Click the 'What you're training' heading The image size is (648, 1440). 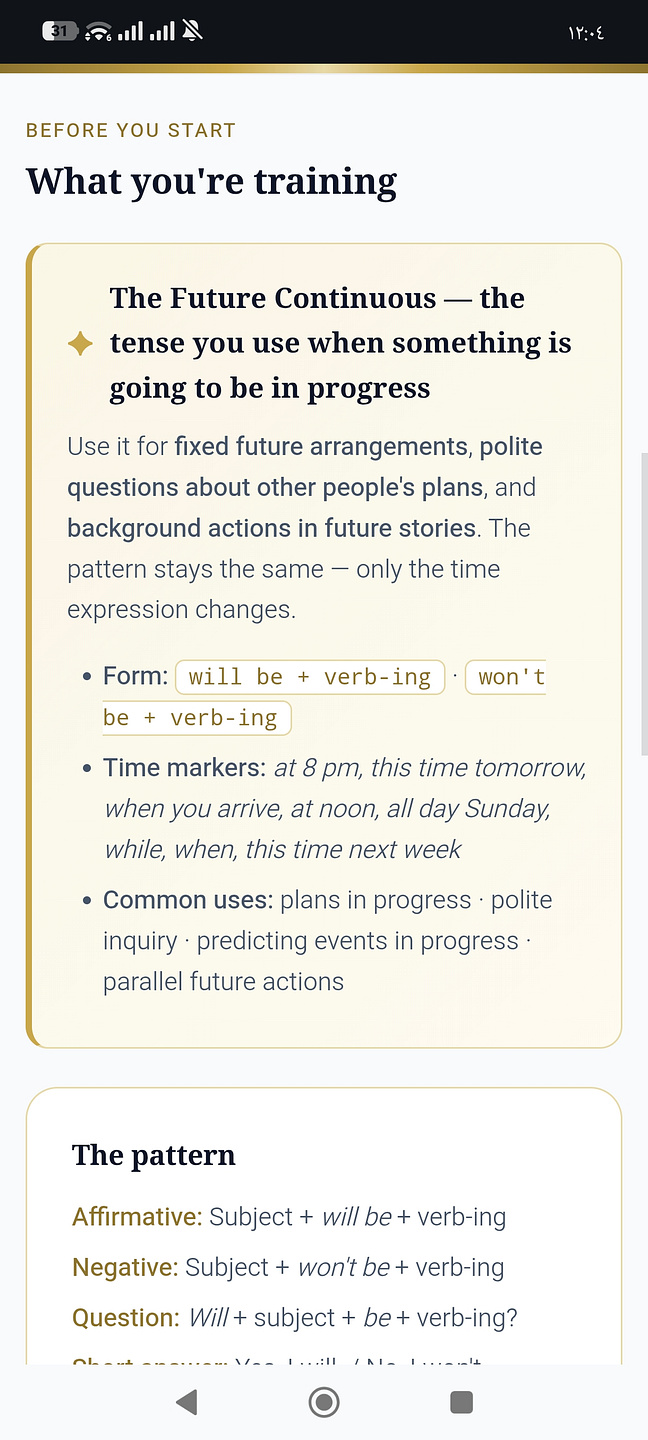[212, 182]
